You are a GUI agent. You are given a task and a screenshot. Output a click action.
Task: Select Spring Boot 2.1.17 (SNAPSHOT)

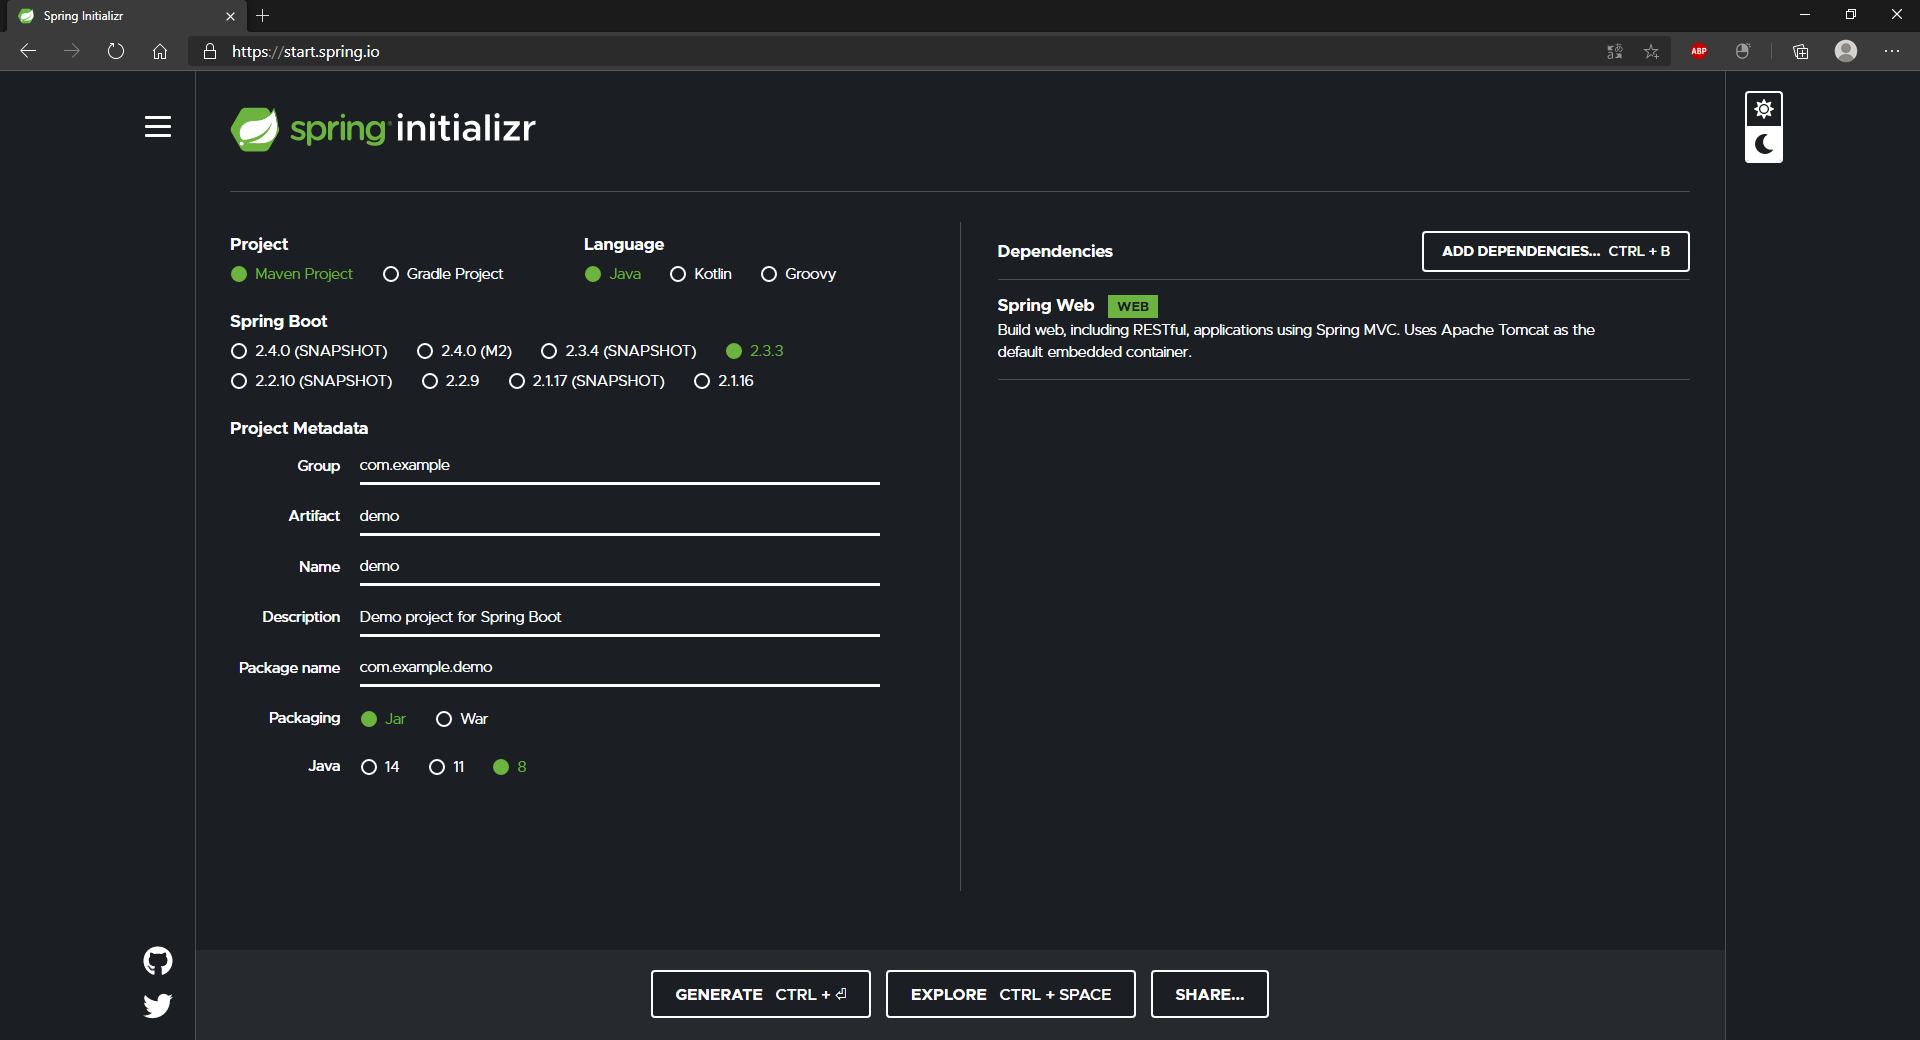point(586,381)
